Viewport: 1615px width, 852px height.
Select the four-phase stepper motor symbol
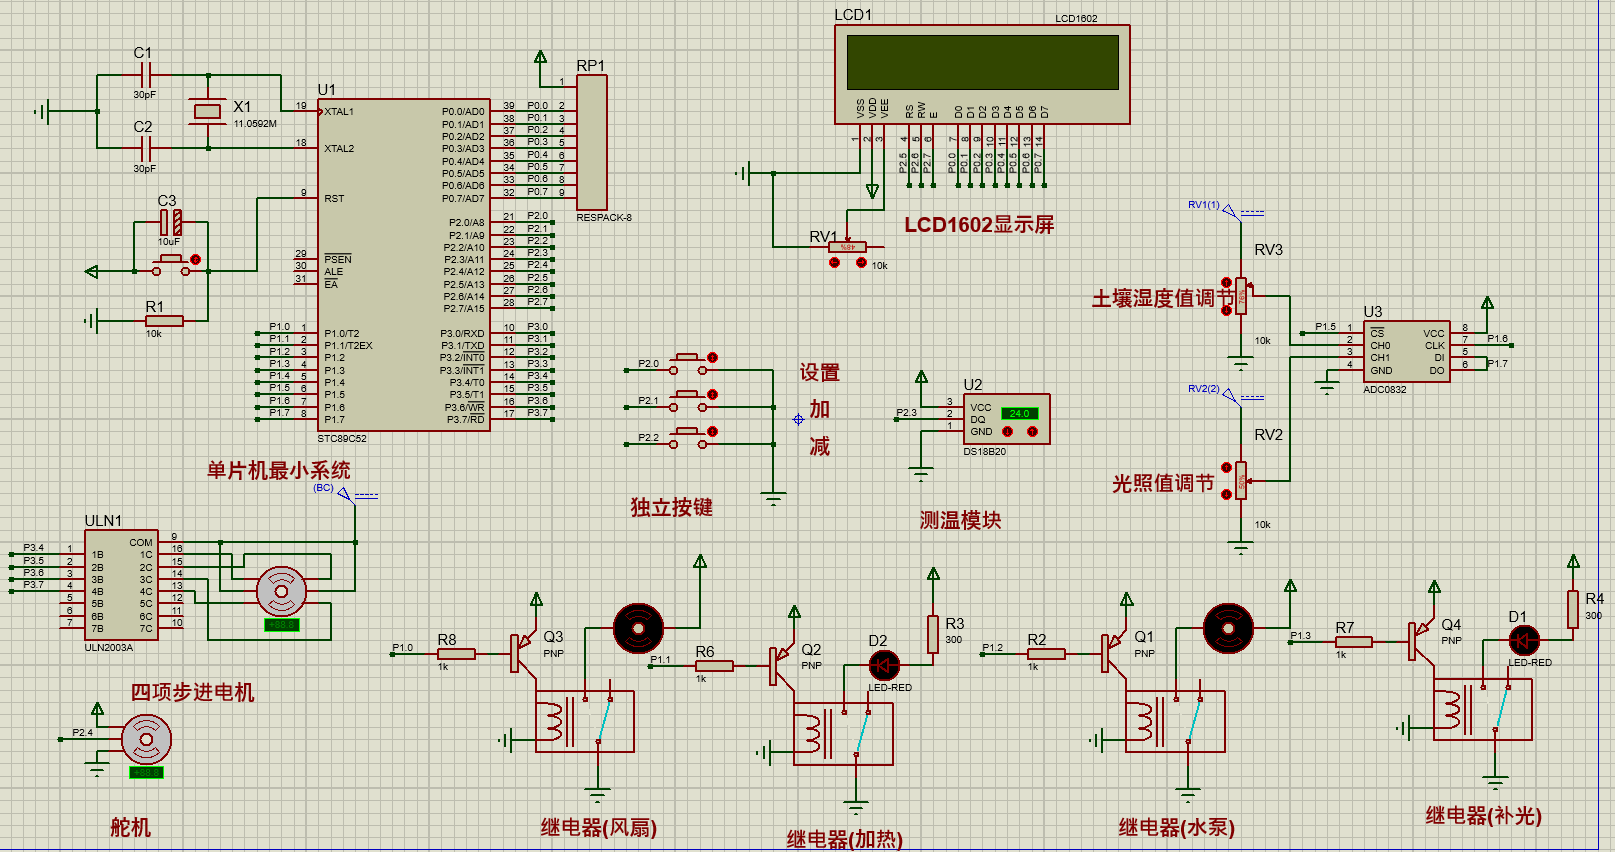coord(282,591)
